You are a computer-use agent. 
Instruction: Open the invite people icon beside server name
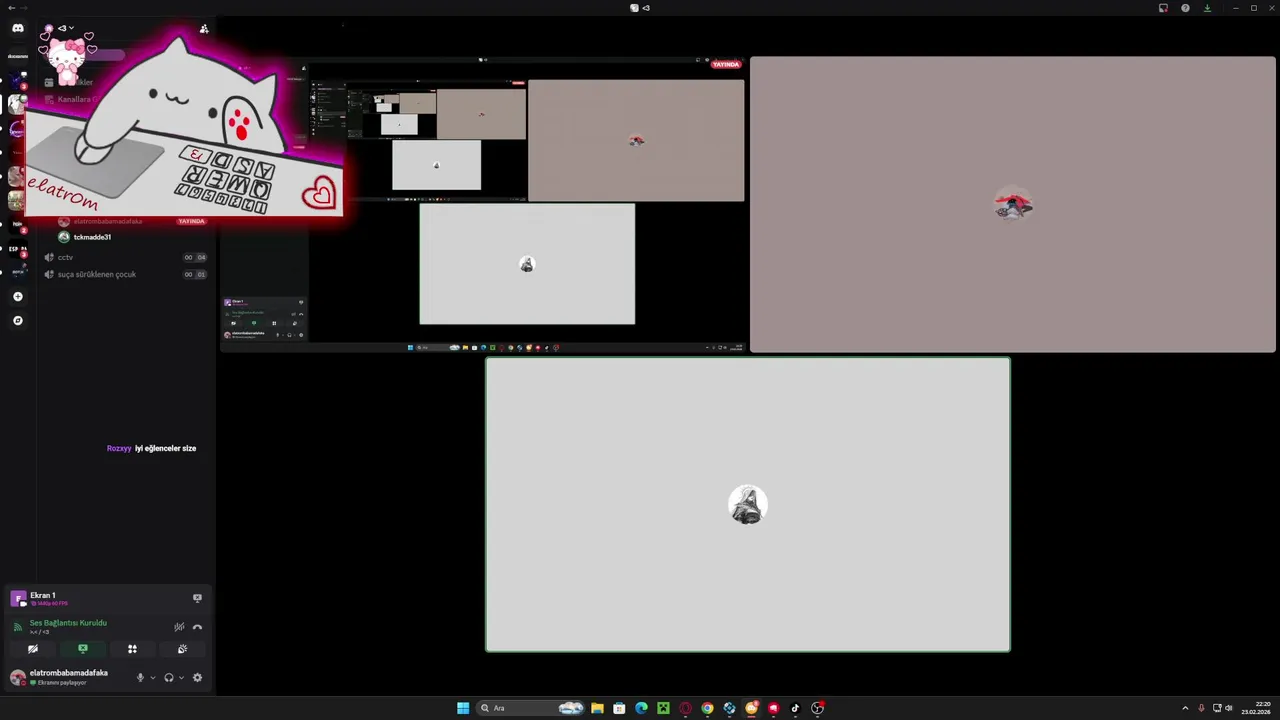[x=204, y=29]
